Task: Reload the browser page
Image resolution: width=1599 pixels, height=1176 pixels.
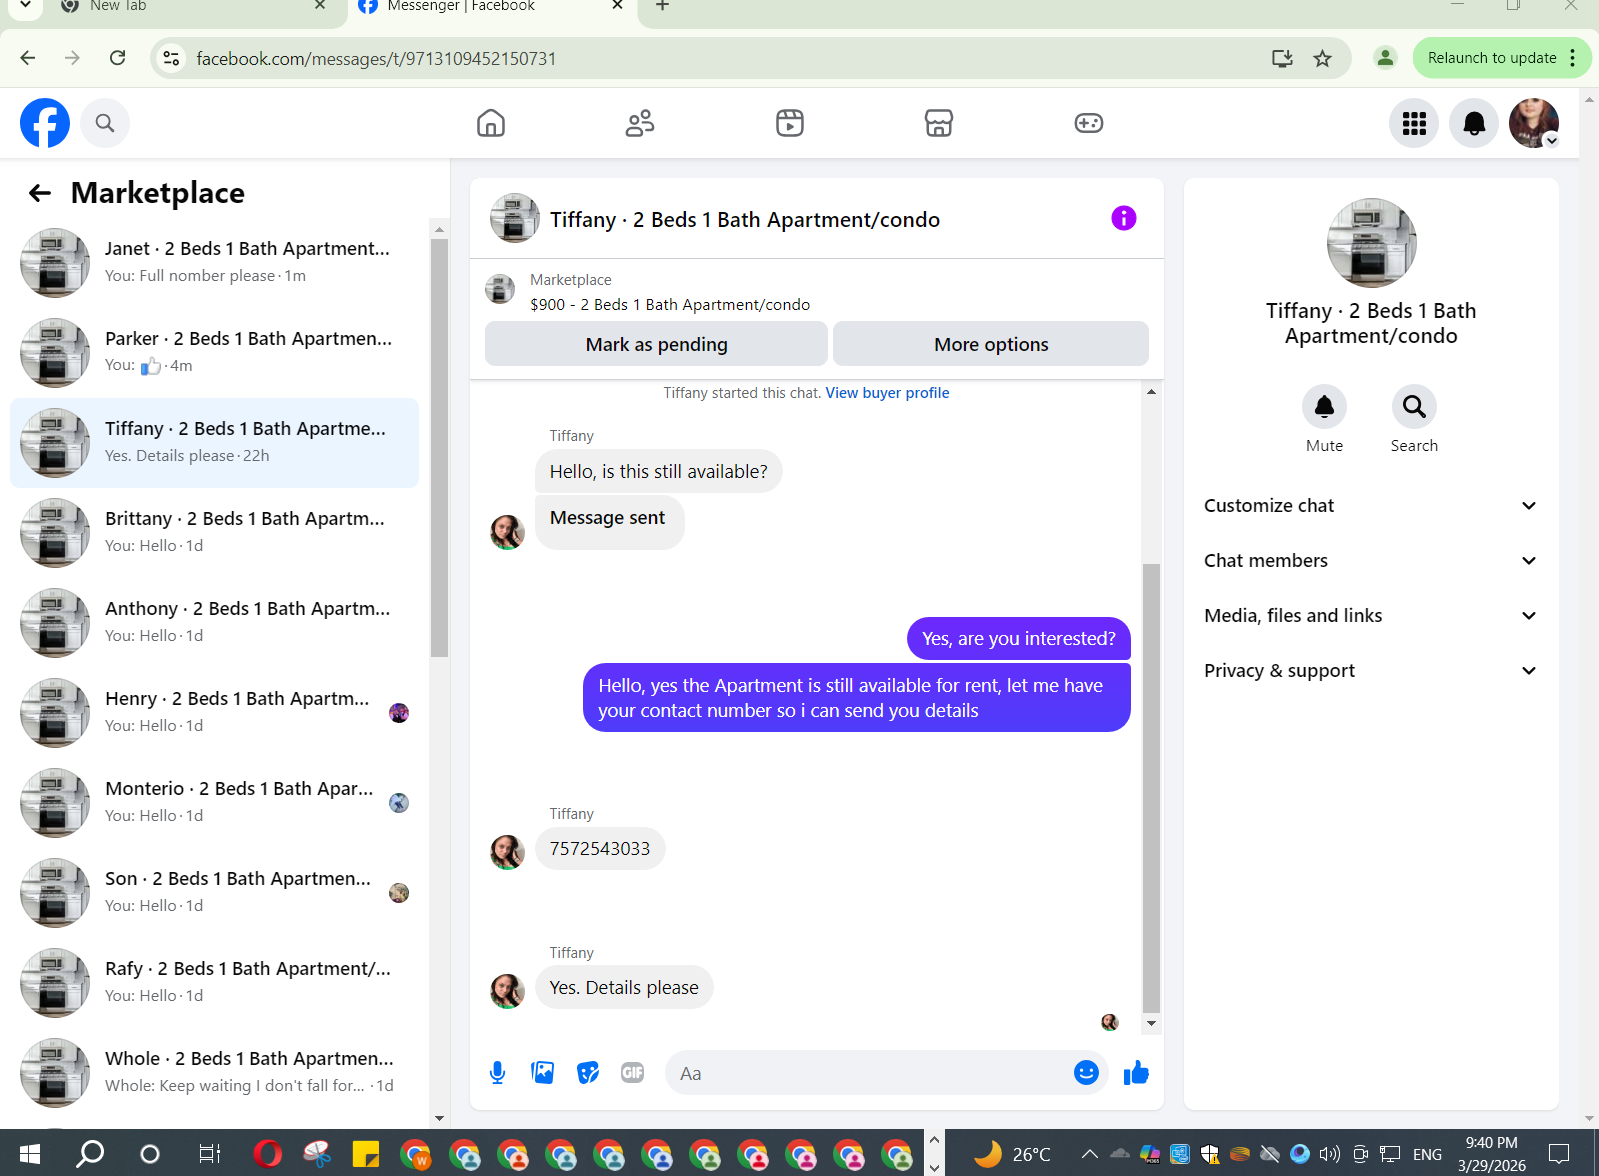Action: [x=117, y=58]
